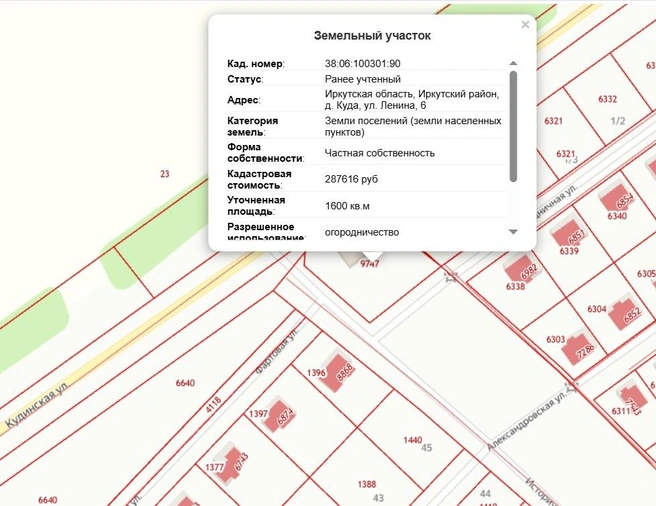
Task: Click building 6851 on the map
Action: 569,234
